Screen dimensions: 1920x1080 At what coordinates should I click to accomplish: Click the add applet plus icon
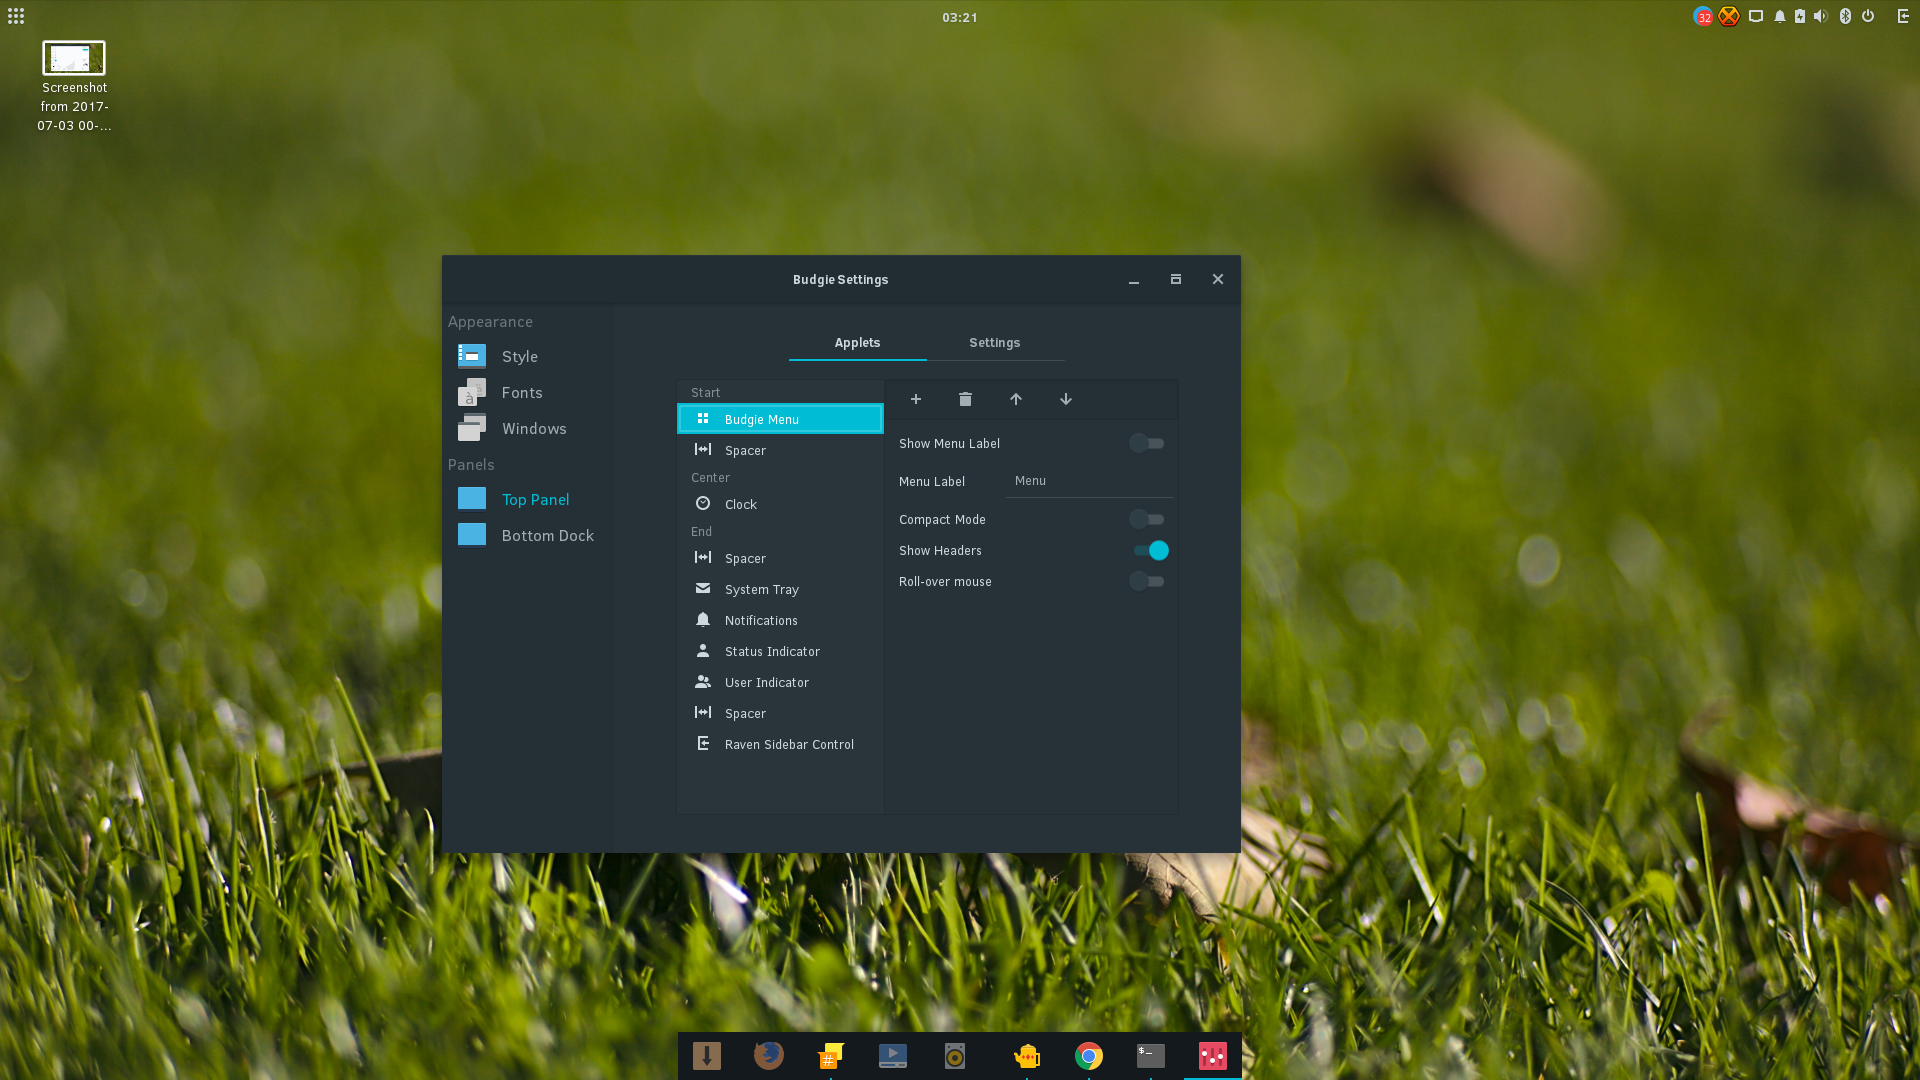[x=915, y=399]
